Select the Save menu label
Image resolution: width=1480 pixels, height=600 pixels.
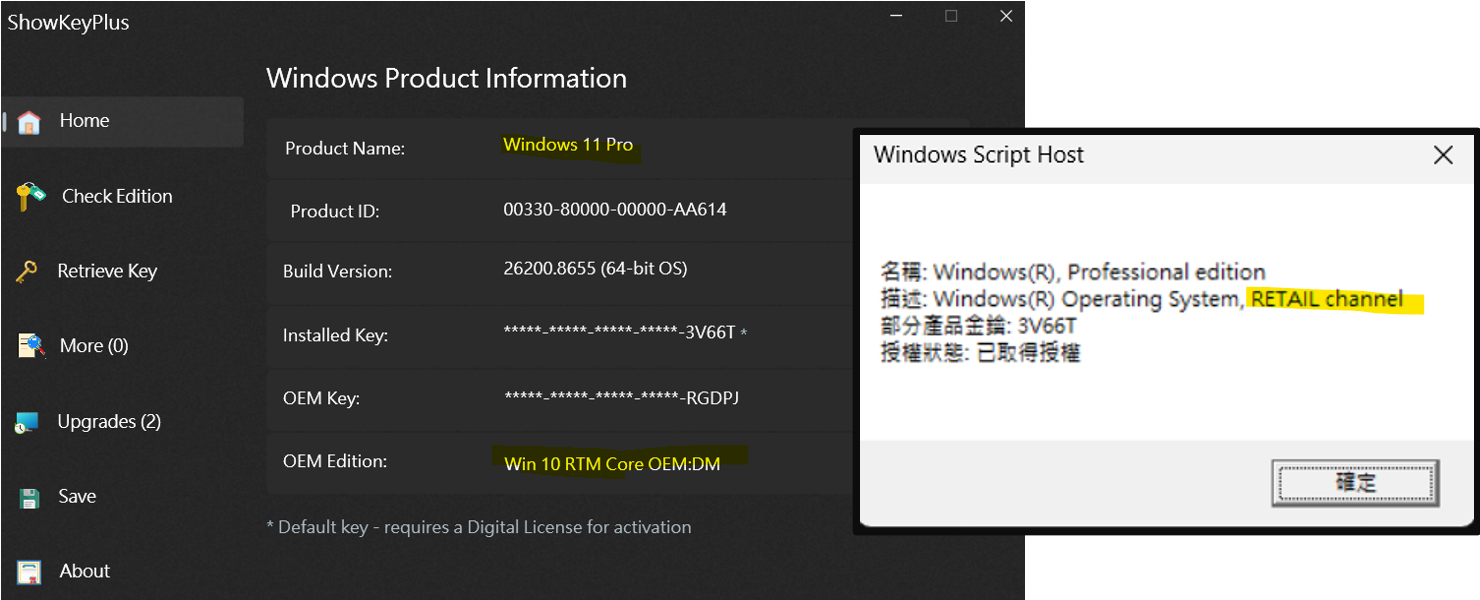[77, 496]
